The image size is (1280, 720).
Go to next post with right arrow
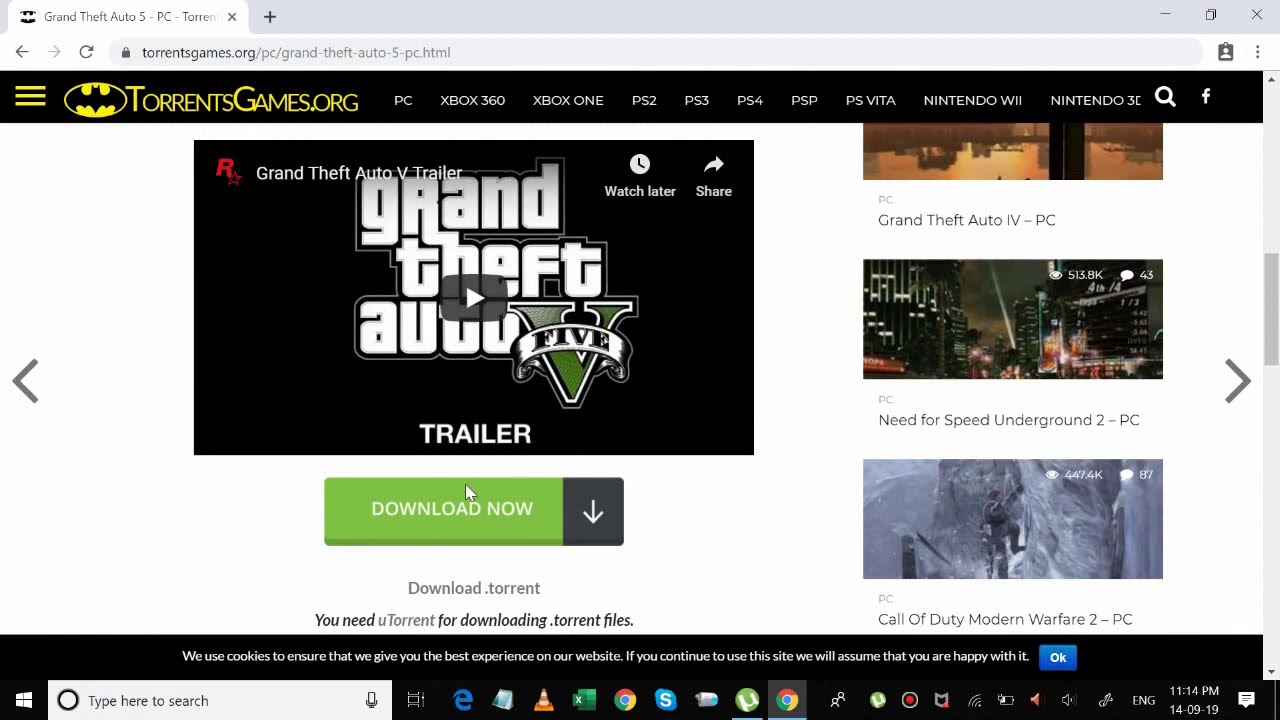(1237, 381)
